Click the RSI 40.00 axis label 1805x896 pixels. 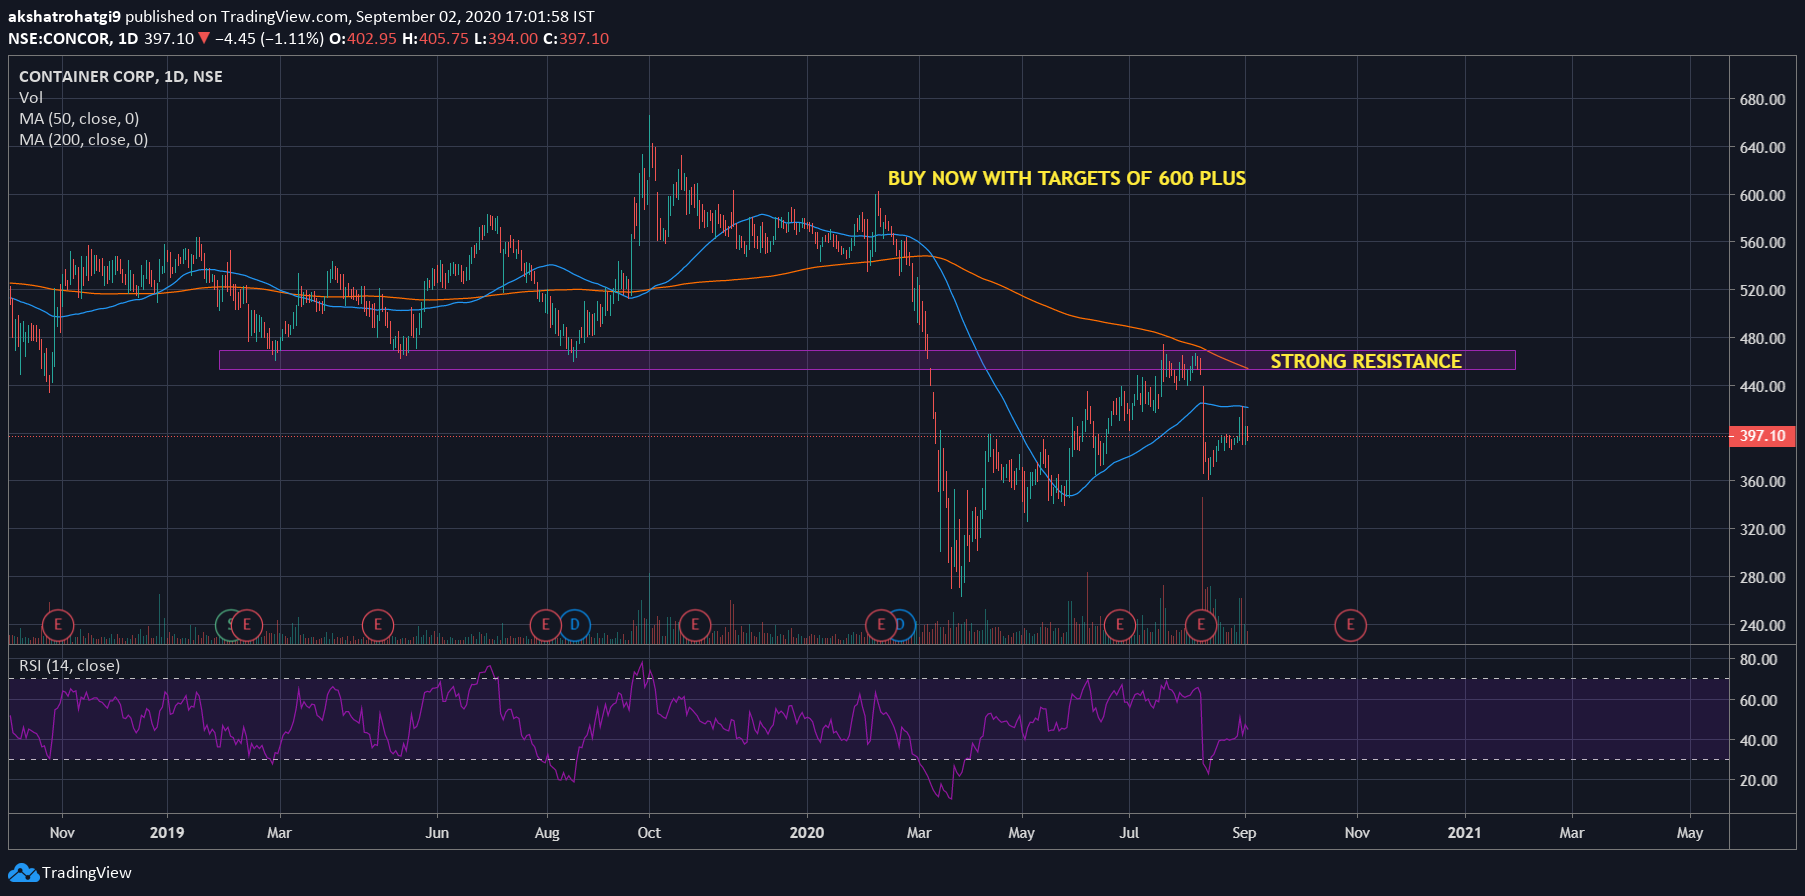(x=1758, y=740)
